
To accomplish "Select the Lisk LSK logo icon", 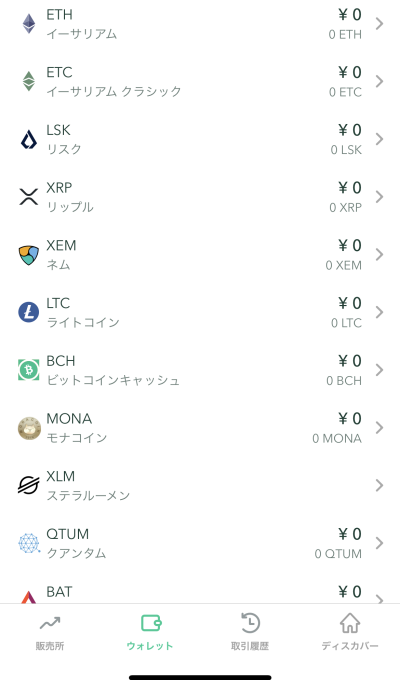I will coord(29,139).
